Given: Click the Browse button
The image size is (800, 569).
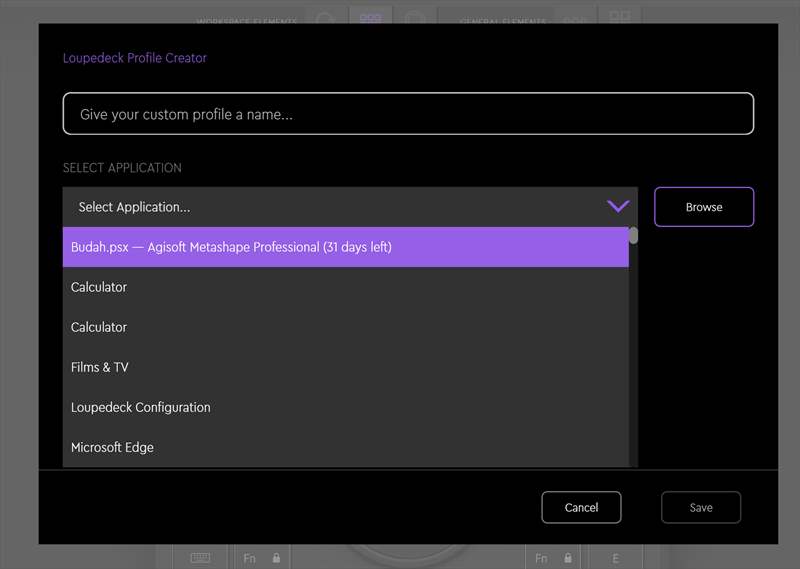Looking at the screenshot, I should pyautogui.click(x=704, y=207).
